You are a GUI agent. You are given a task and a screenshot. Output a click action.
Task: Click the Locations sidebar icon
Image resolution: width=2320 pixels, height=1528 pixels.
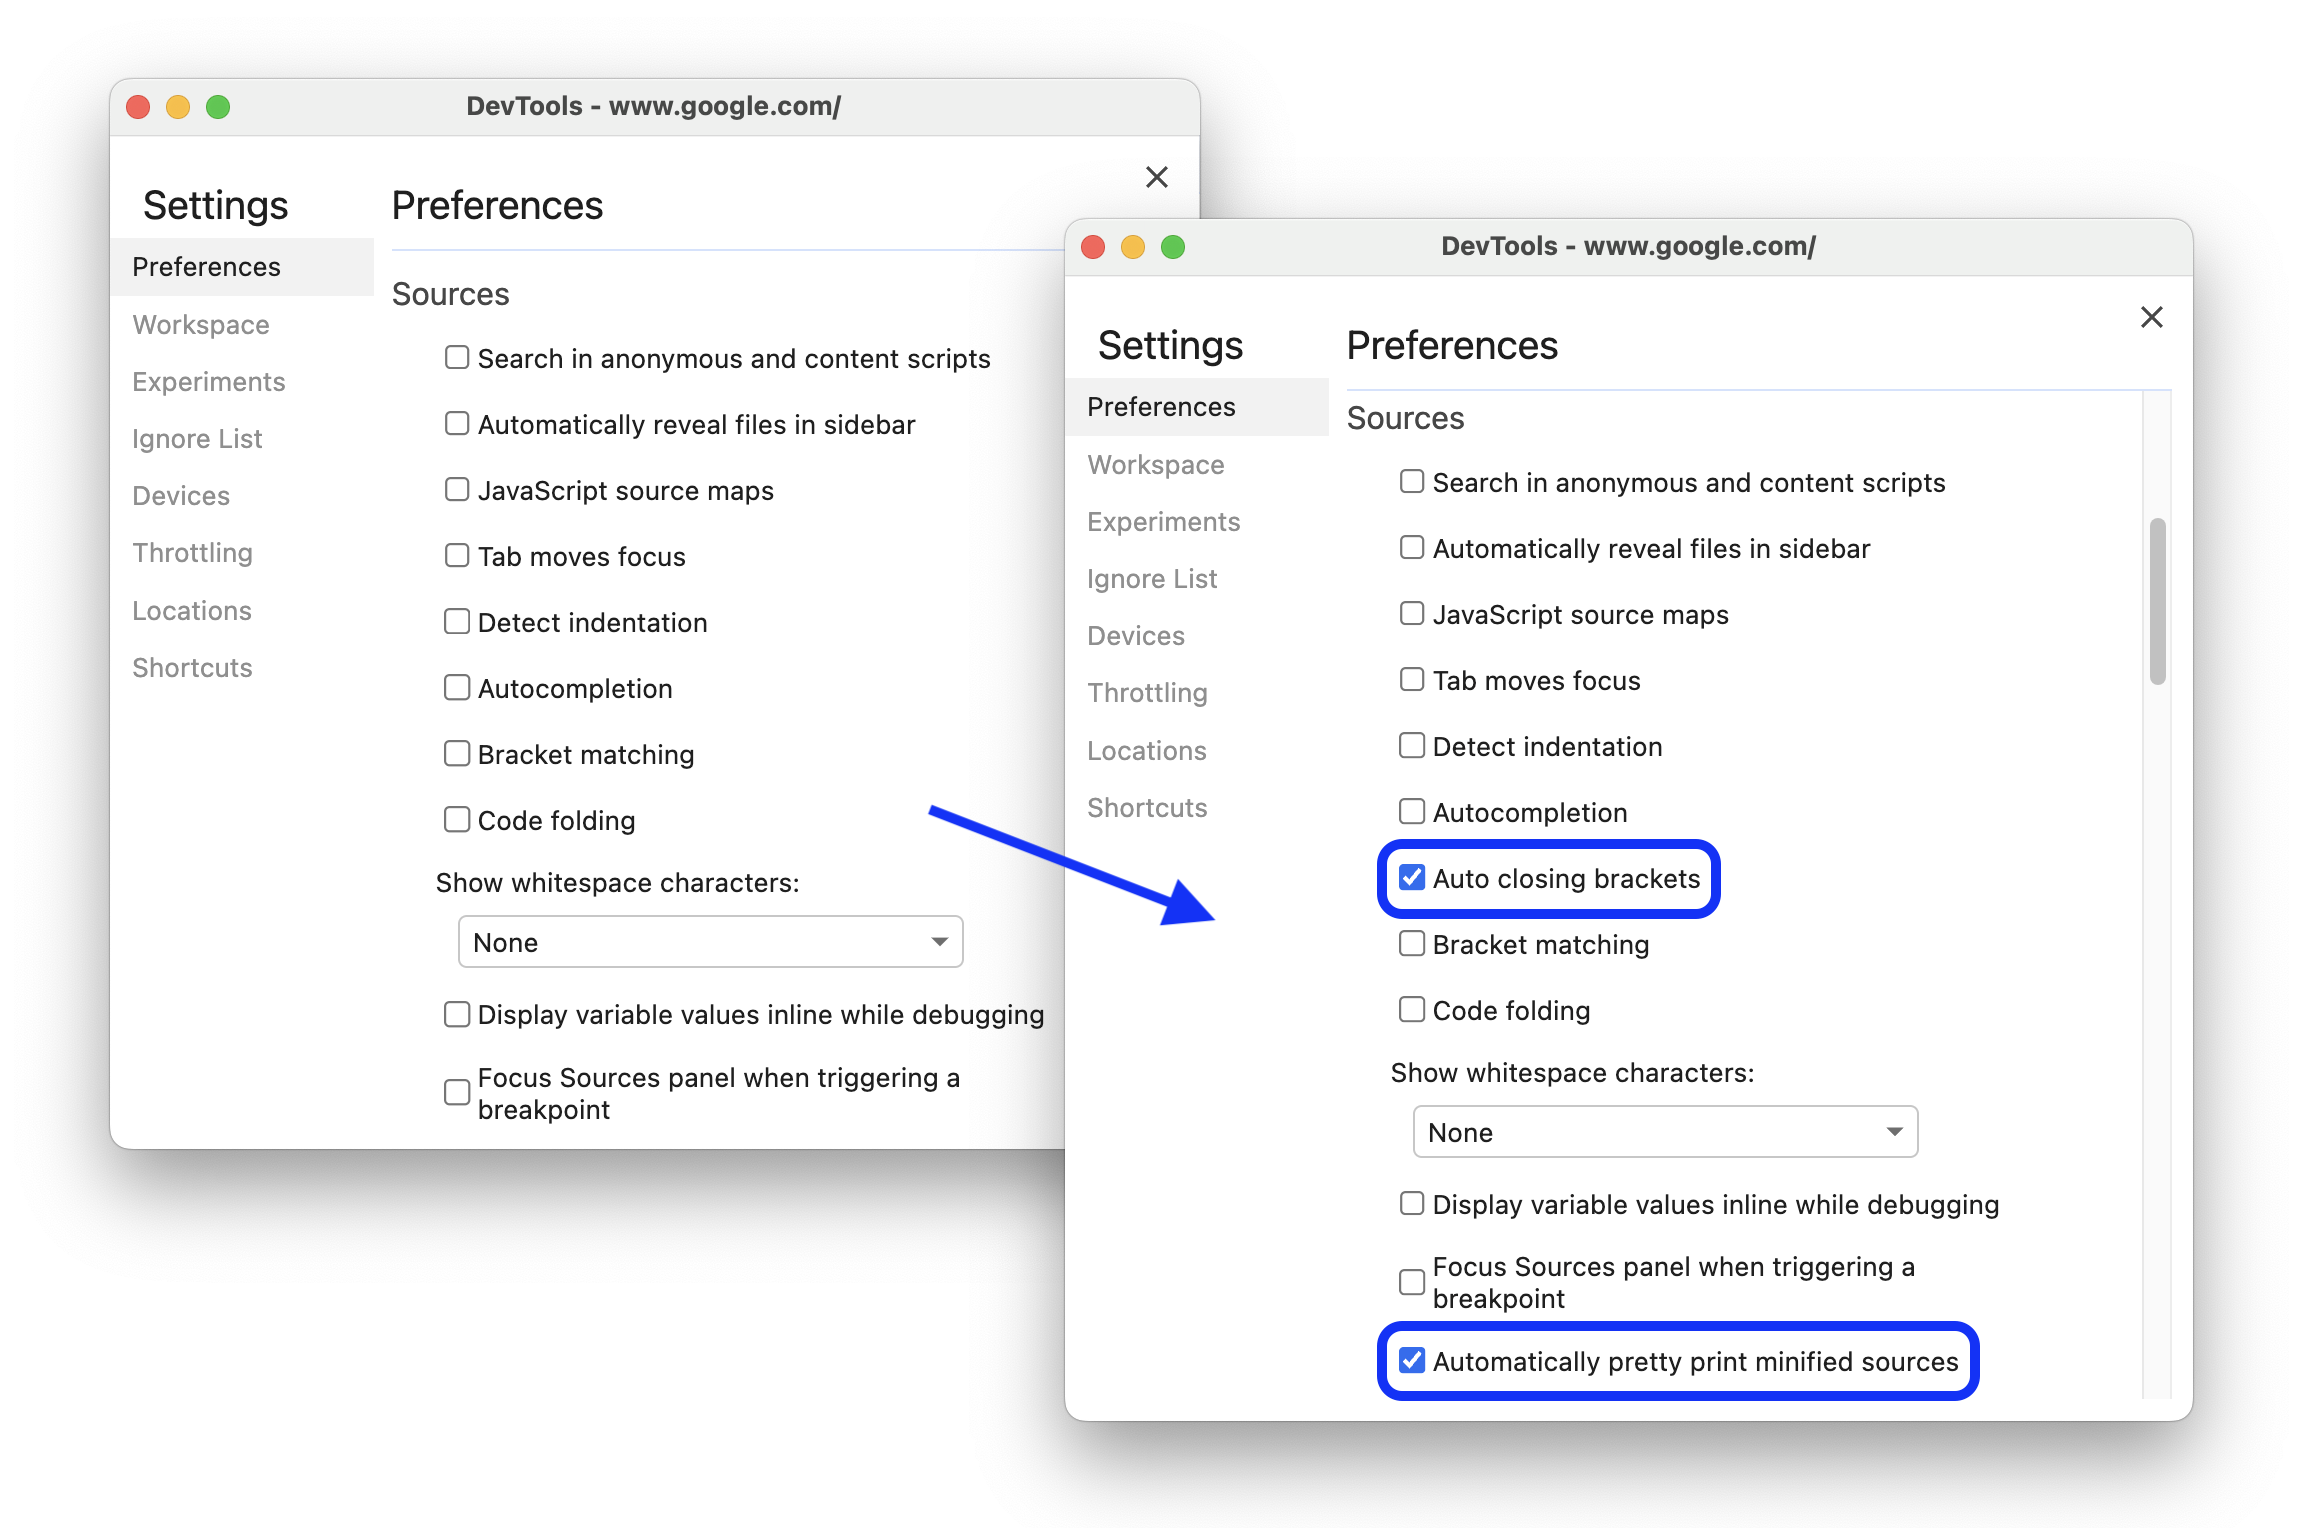tap(1147, 749)
